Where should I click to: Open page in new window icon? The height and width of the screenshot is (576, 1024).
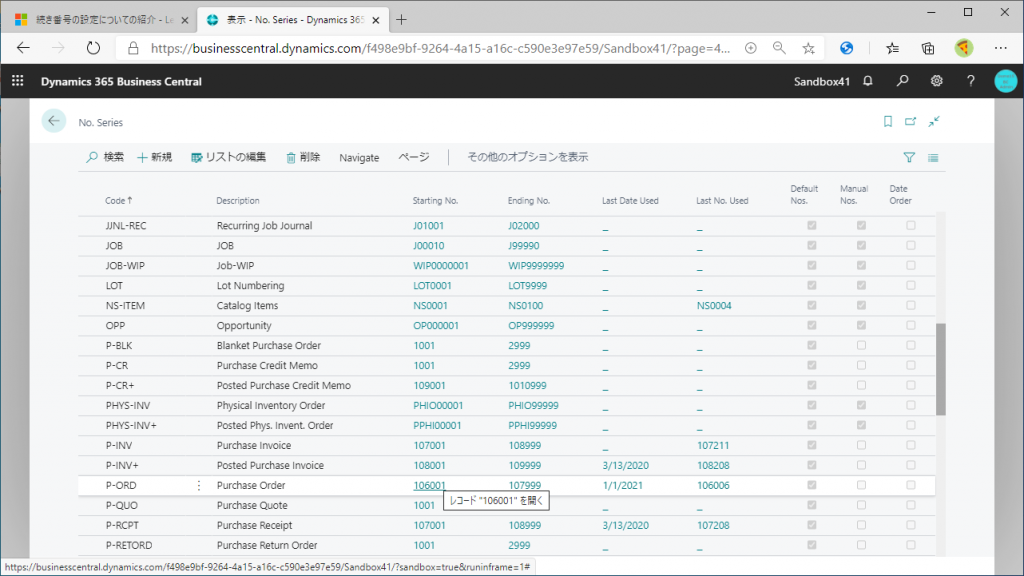click(910, 121)
